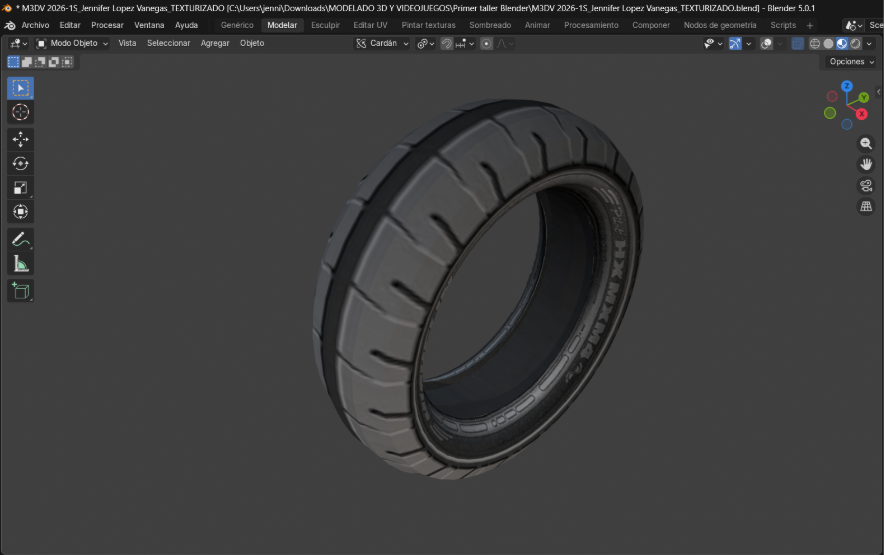Select the Add Cube tool
The height and width of the screenshot is (555, 885).
point(20,291)
